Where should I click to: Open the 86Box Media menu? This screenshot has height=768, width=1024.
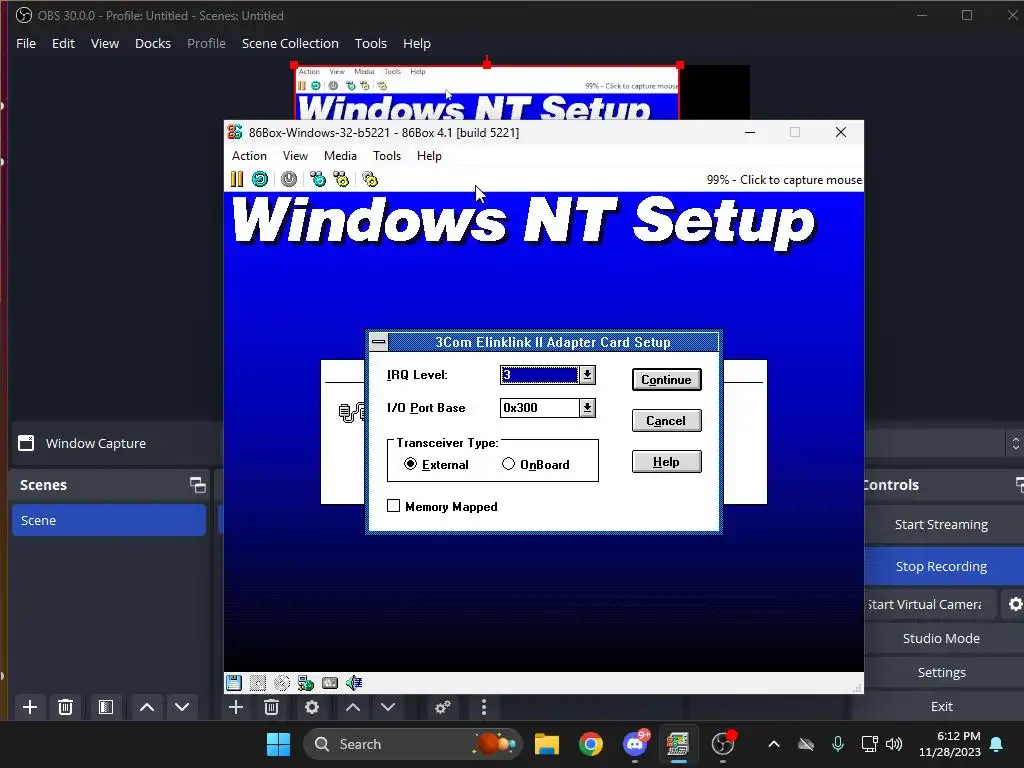340,155
